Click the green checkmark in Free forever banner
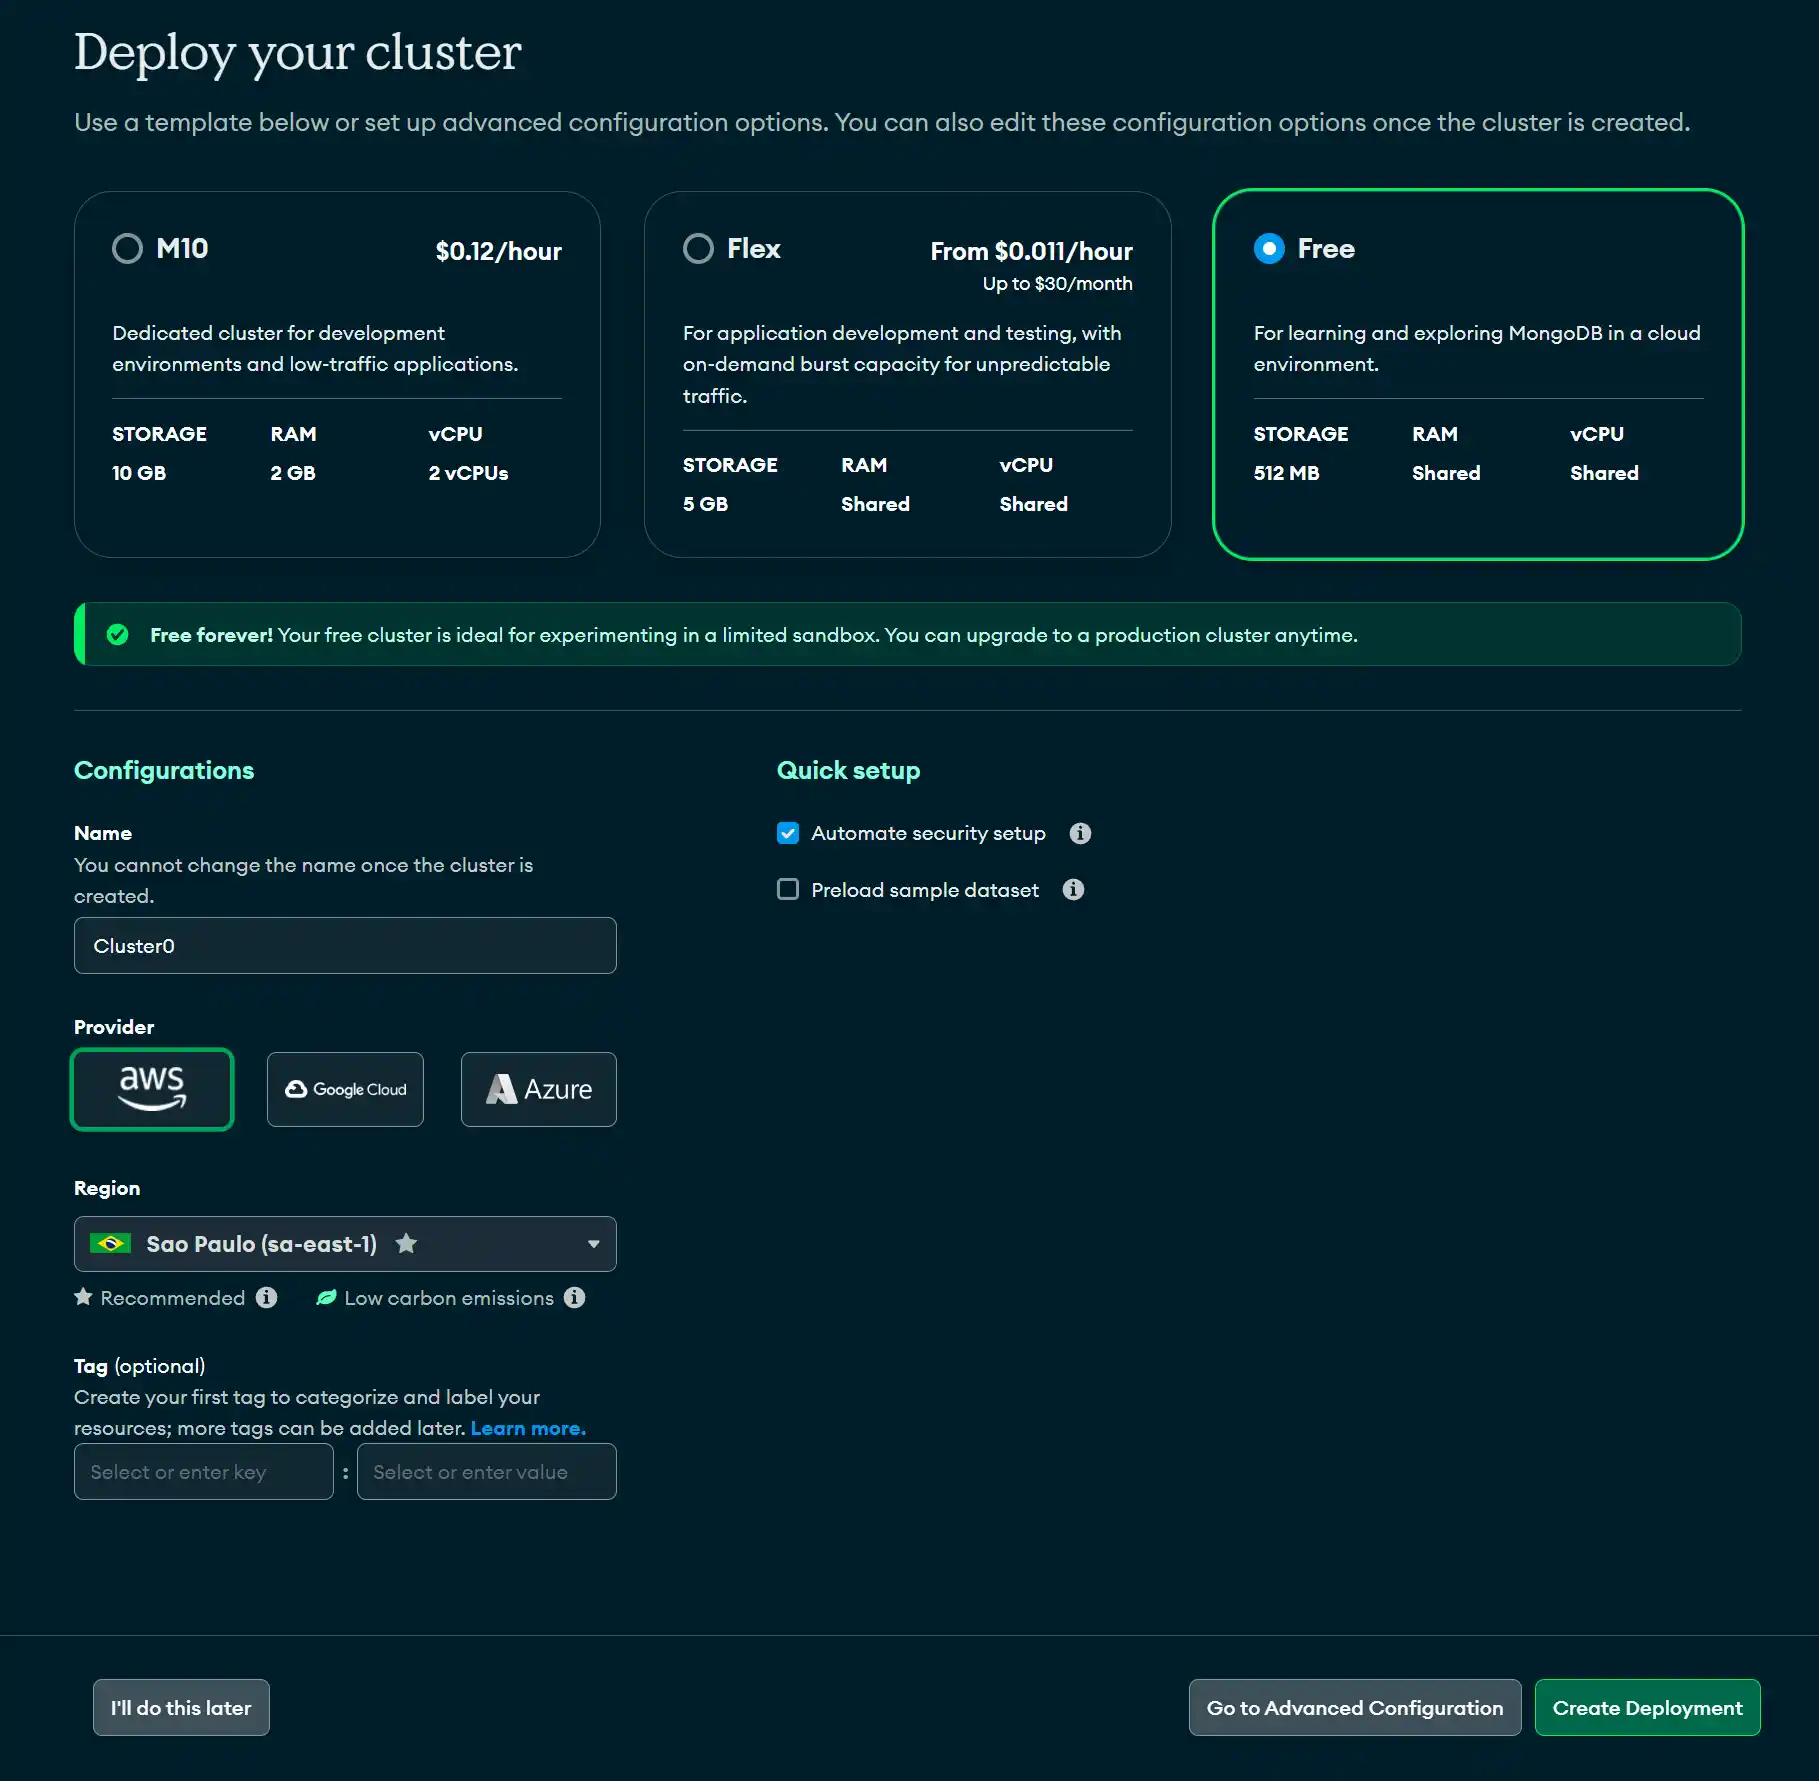 [117, 634]
